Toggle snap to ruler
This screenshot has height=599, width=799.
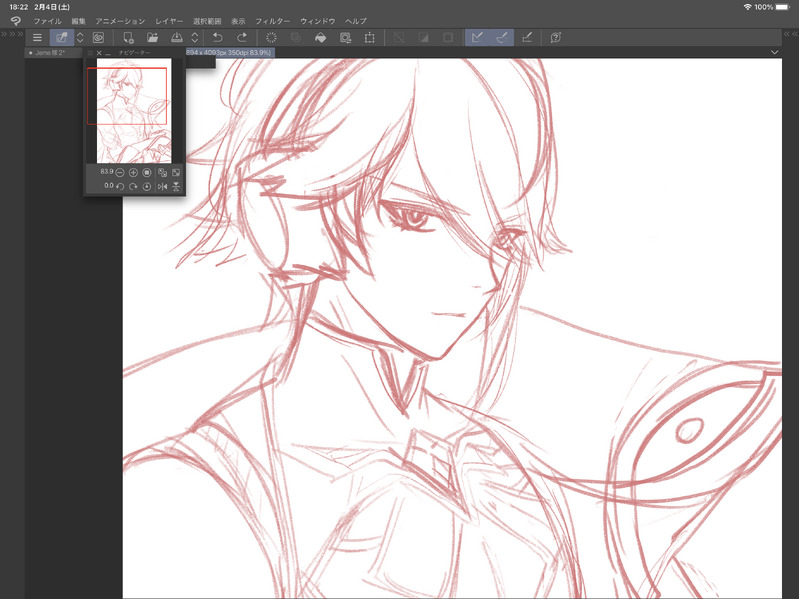(x=477, y=37)
